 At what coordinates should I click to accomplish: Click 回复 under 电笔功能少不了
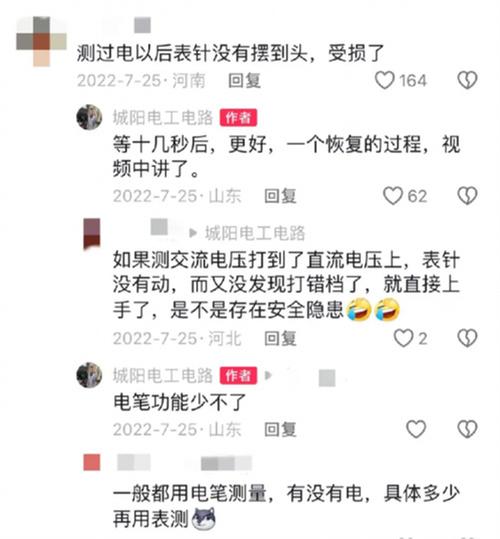coord(280,430)
